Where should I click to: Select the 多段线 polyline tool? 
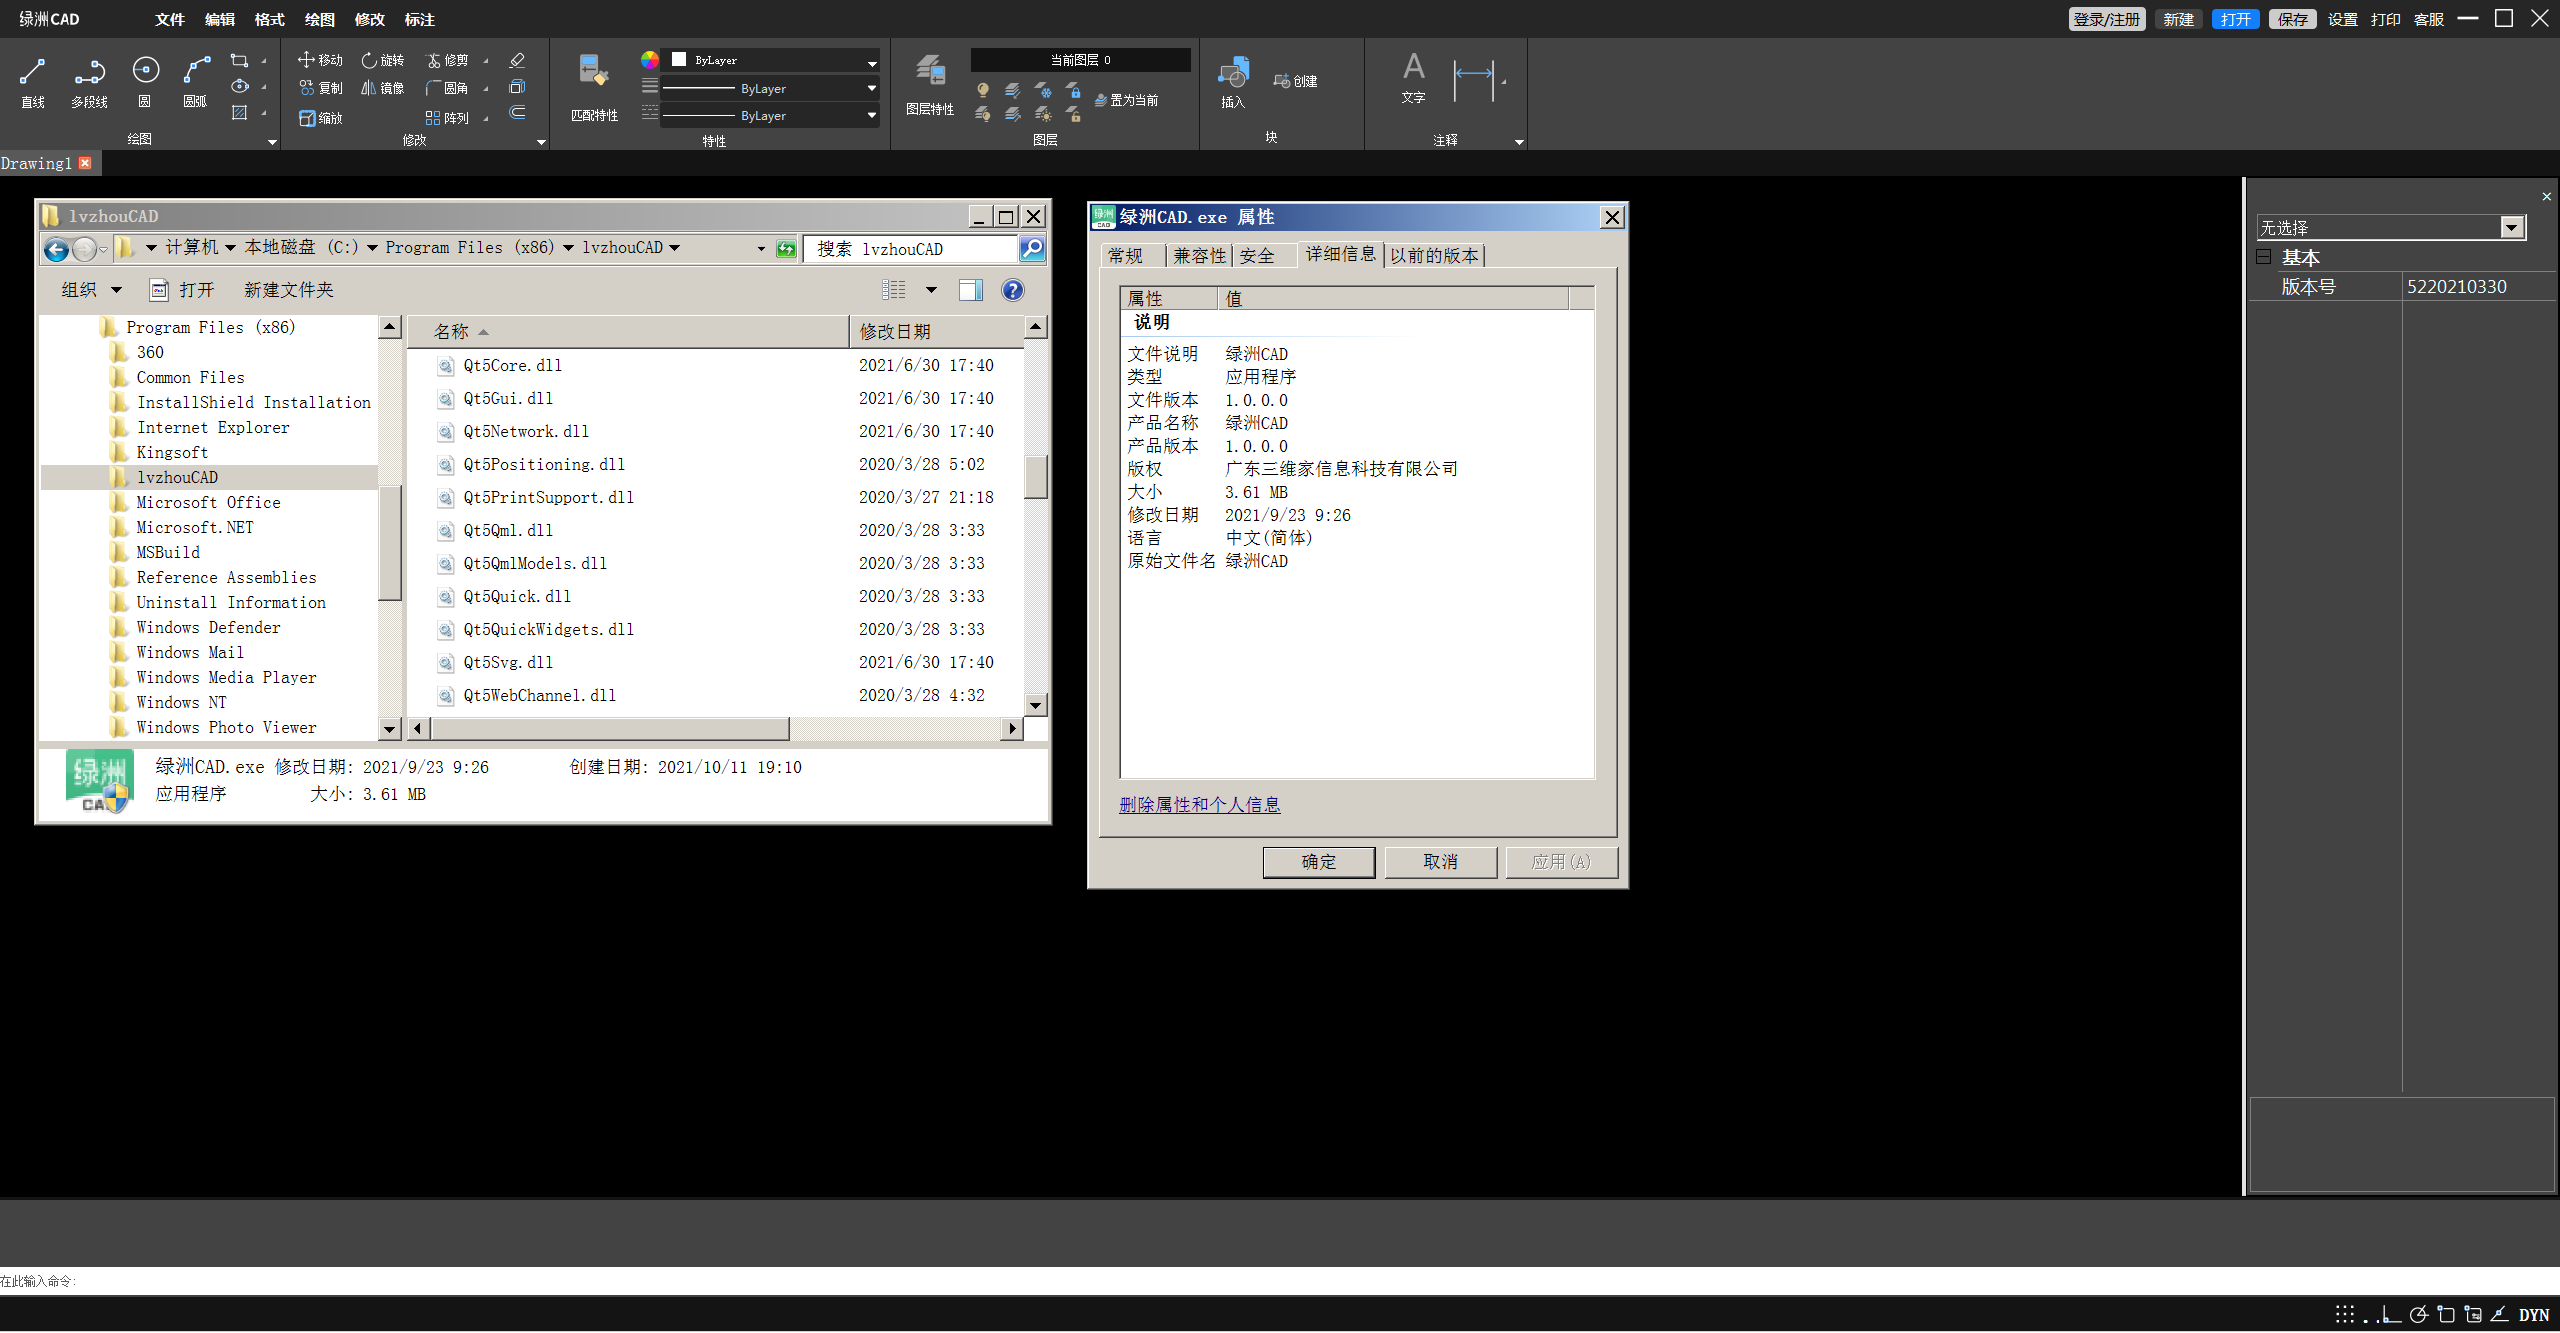tap(89, 80)
